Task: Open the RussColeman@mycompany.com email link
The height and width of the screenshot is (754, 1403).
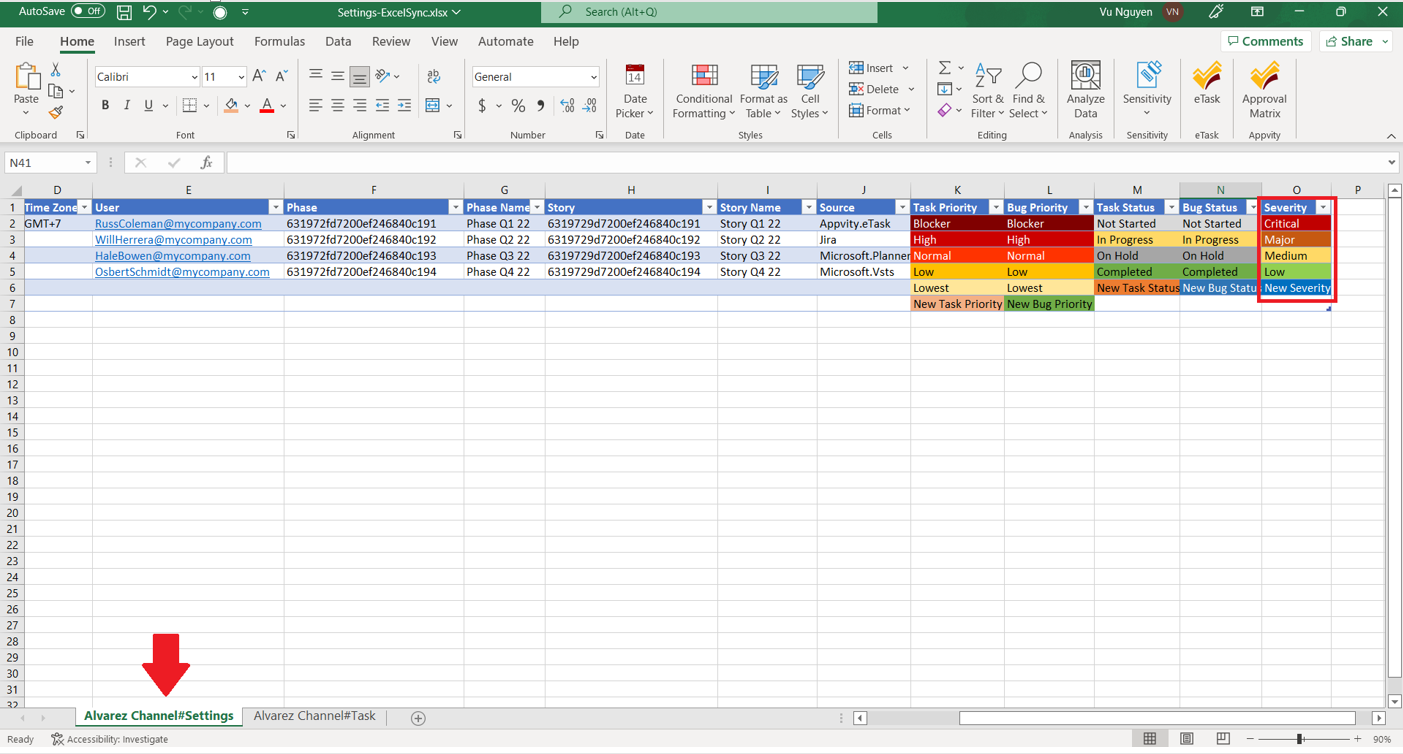Action: 178,224
